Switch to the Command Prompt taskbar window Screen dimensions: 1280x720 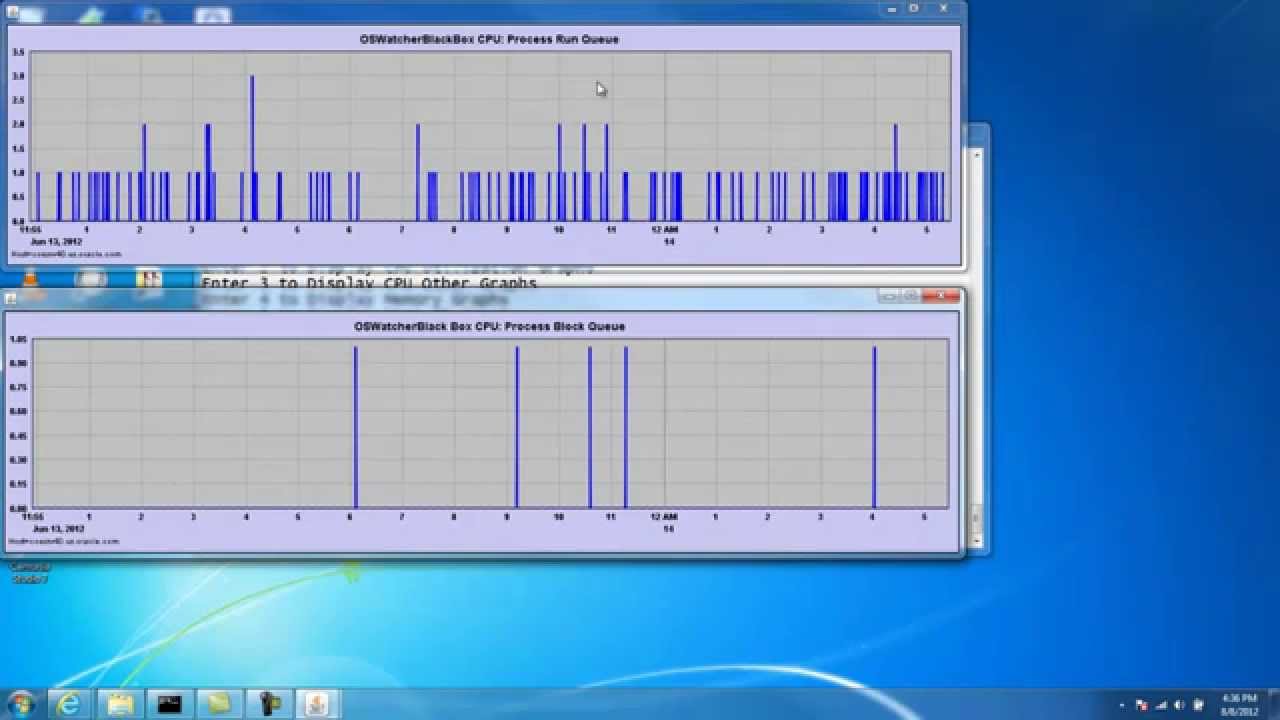click(x=169, y=704)
